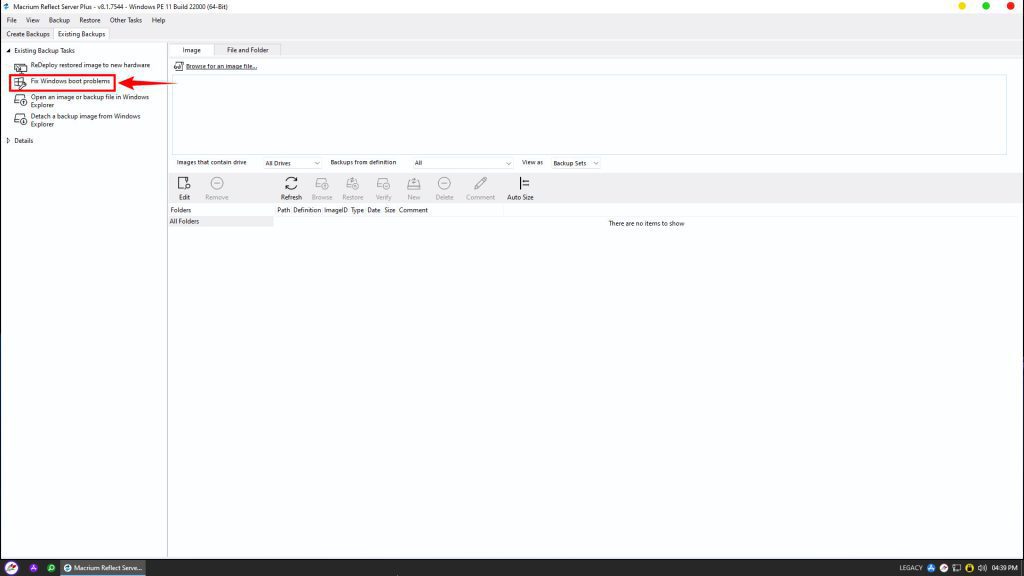Click the Definition column header
Image resolution: width=1024 pixels, height=576 pixels.
pos(307,210)
